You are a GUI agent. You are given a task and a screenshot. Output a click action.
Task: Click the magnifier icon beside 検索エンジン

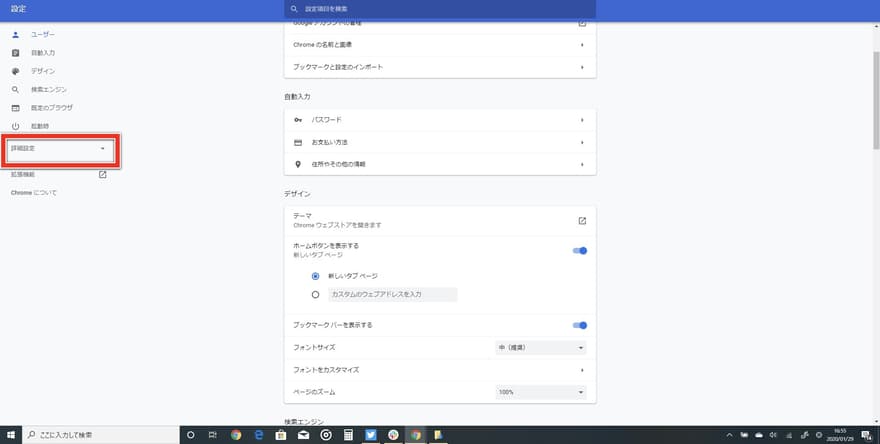(15, 89)
